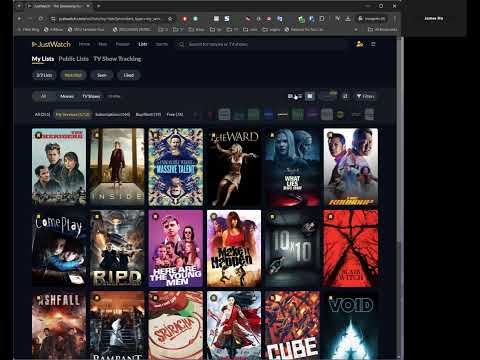Screen dimensions: 480x360
Task: Open the profile account icon
Action: (359, 44)
